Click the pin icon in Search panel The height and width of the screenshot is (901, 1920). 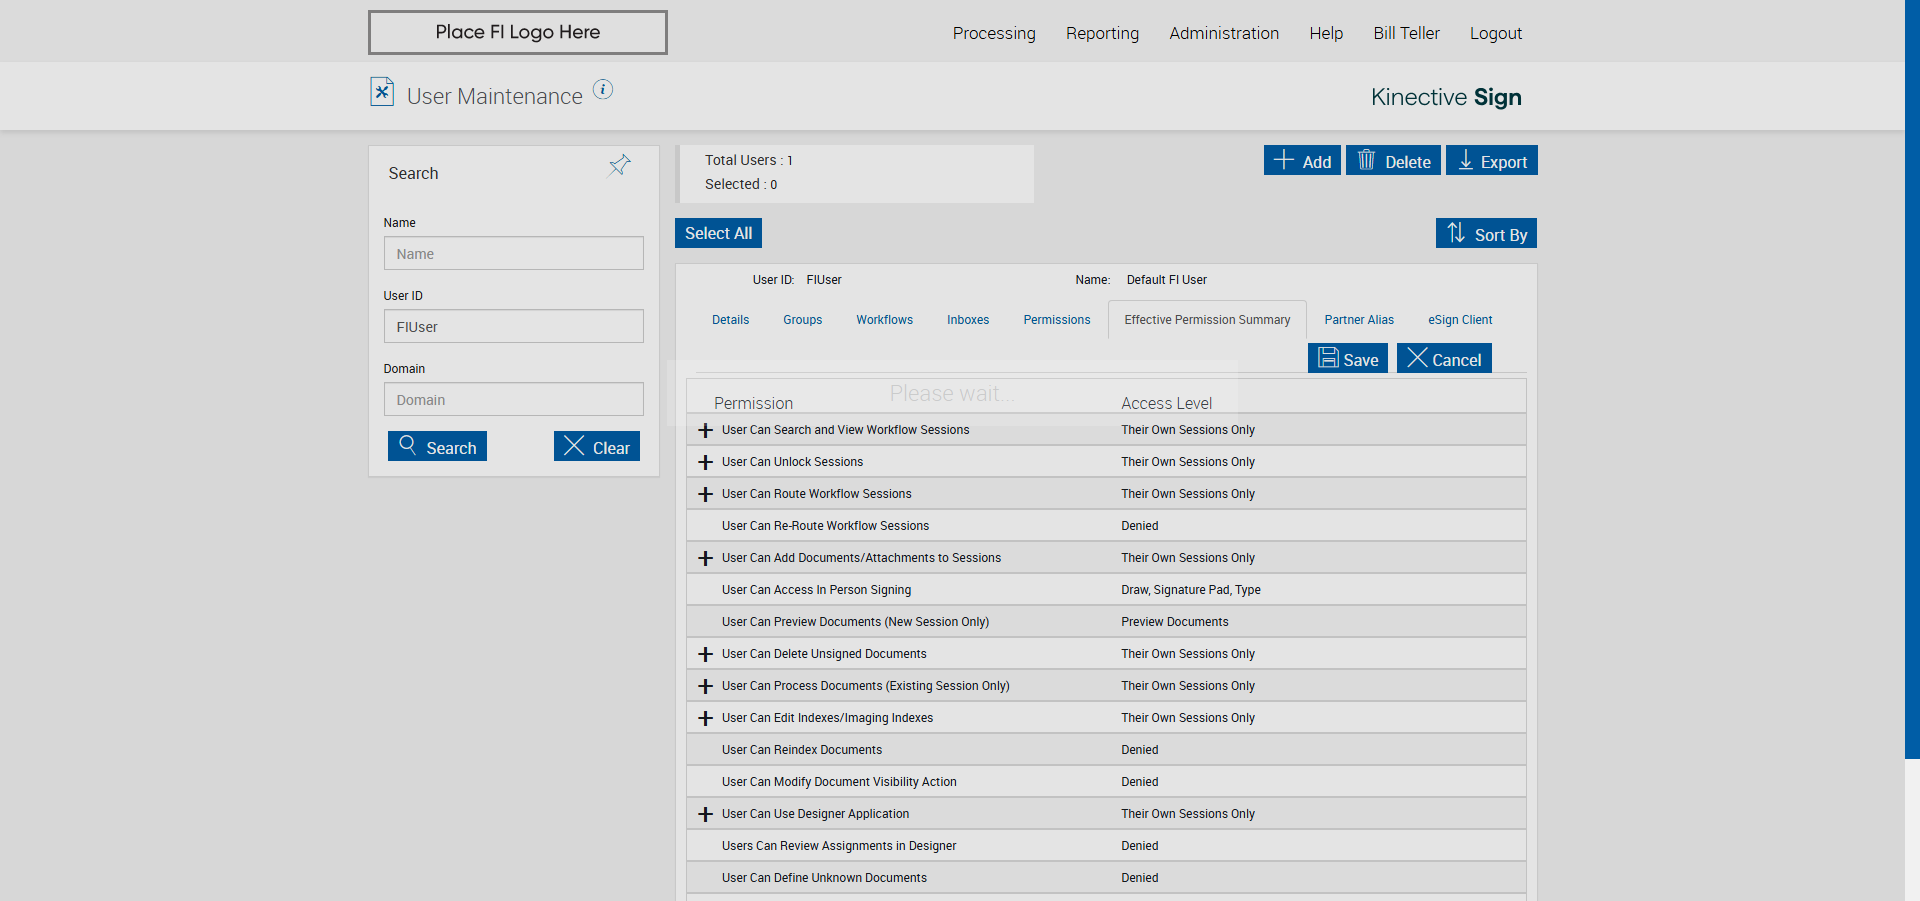coord(619,166)
